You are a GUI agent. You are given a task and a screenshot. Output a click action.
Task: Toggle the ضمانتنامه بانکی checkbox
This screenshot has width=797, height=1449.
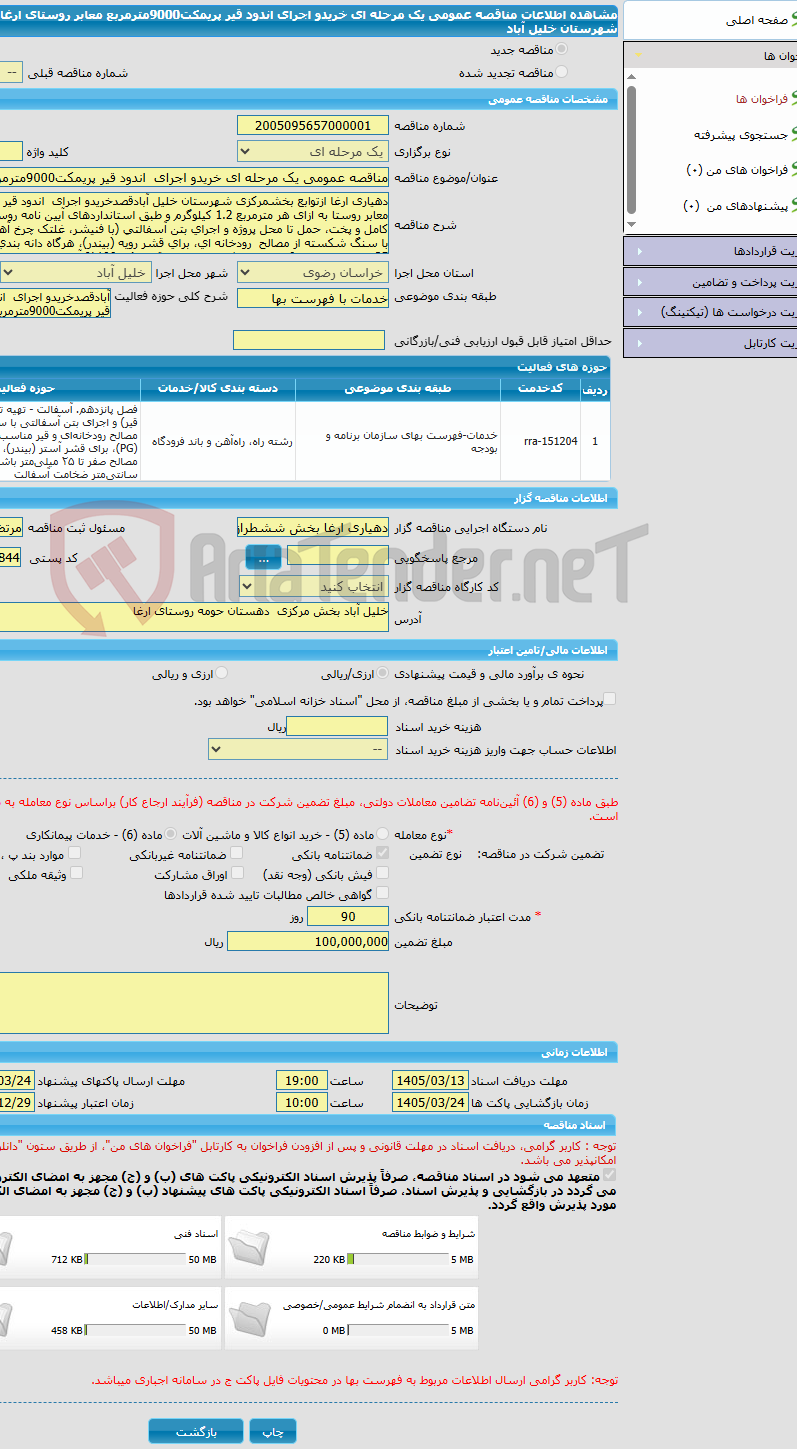[382, 854]
